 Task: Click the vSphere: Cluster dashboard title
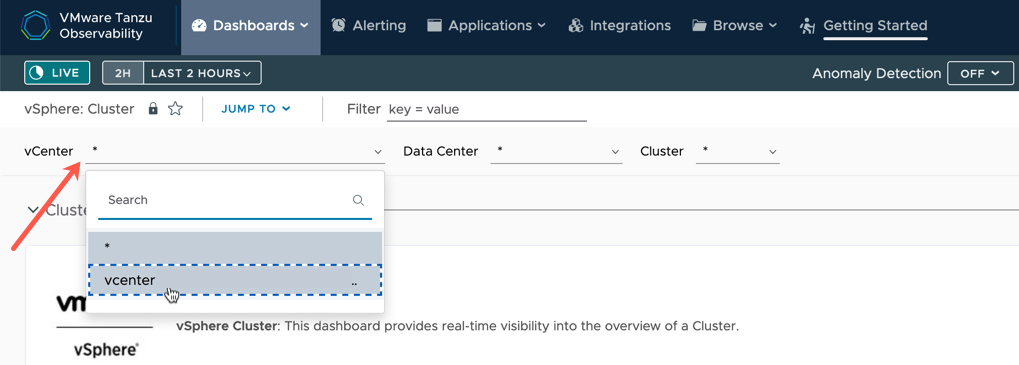point(79,109)
